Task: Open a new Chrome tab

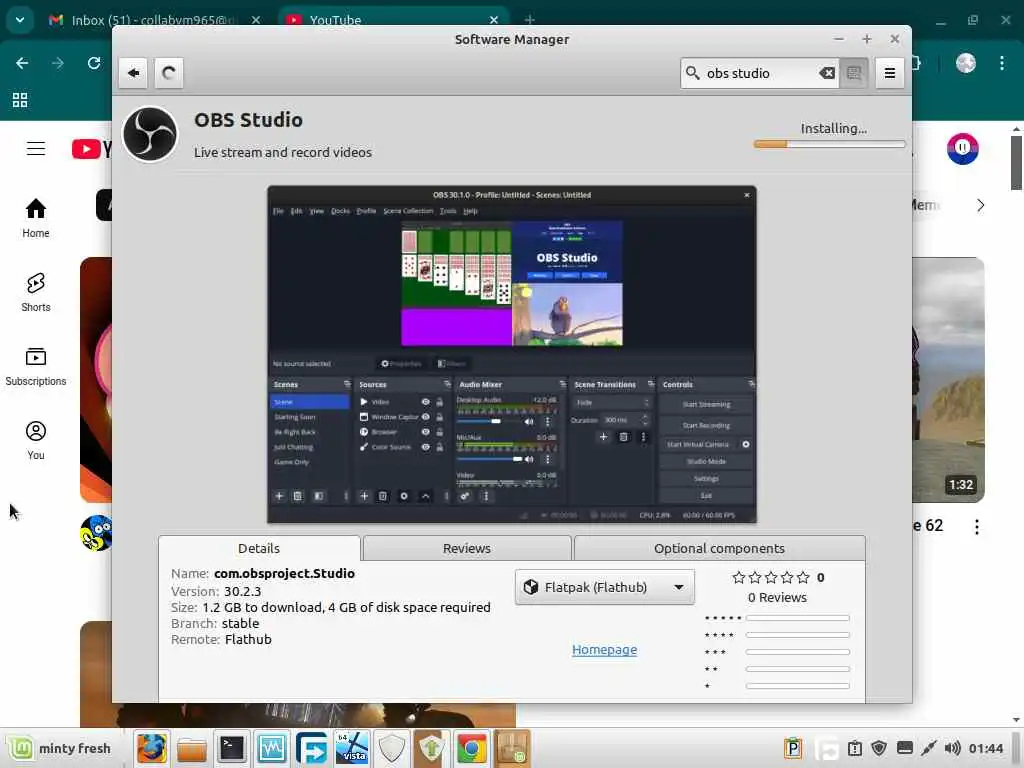Action: coord(530,20)
